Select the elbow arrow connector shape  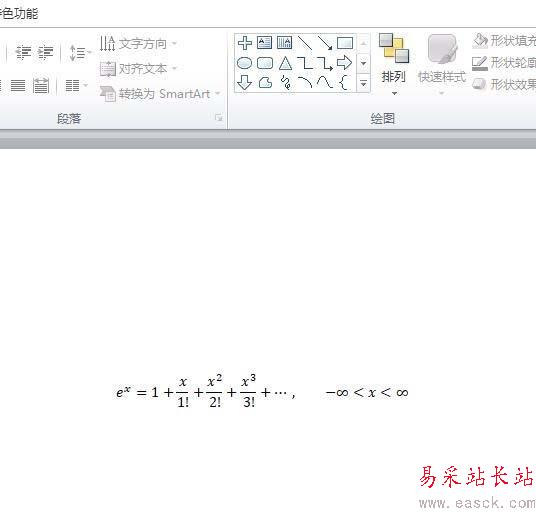(325, 63)
